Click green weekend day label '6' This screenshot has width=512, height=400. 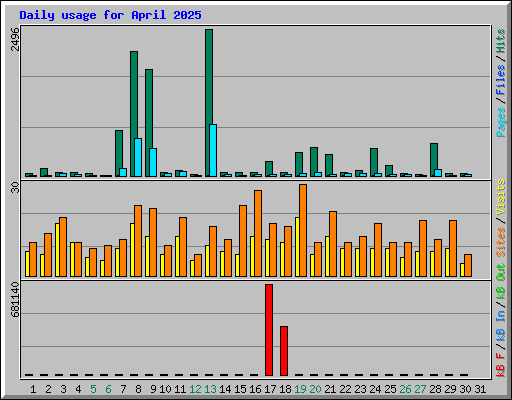pos(108,389)
